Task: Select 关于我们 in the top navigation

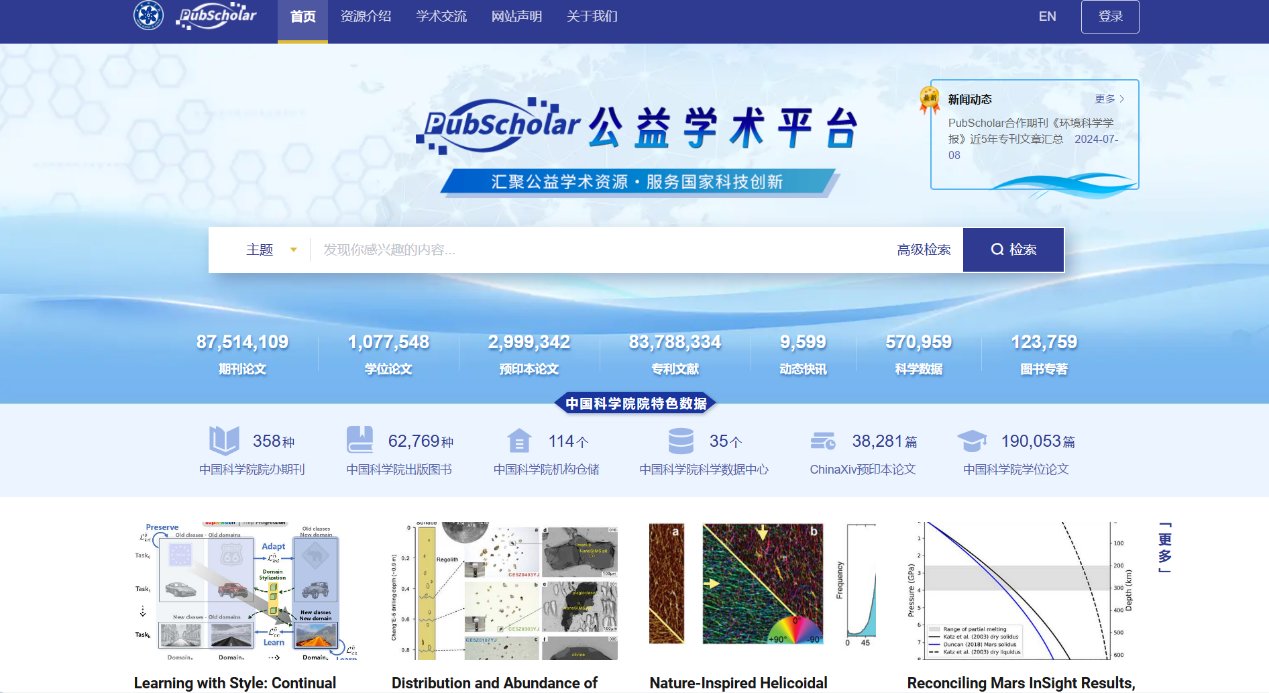Action: [x=592, y=16]
